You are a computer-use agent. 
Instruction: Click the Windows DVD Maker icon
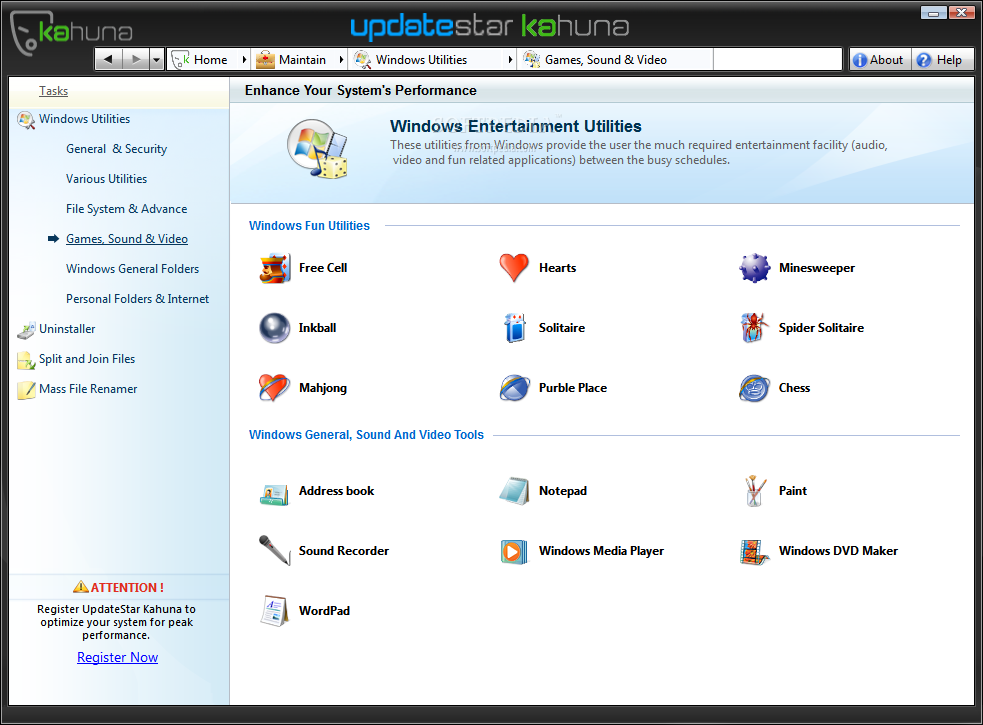point(754,552)
